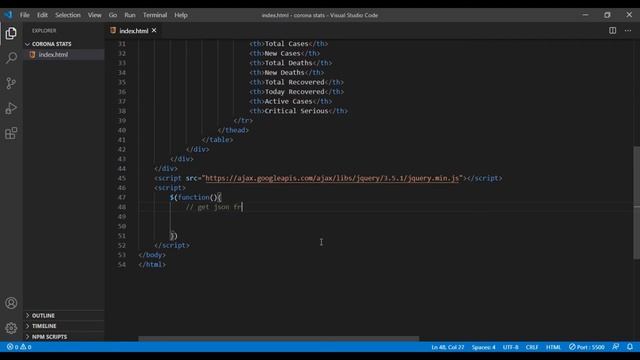Click the '$(function(){' code on line 47
The image size is (640, 360).
196,198
